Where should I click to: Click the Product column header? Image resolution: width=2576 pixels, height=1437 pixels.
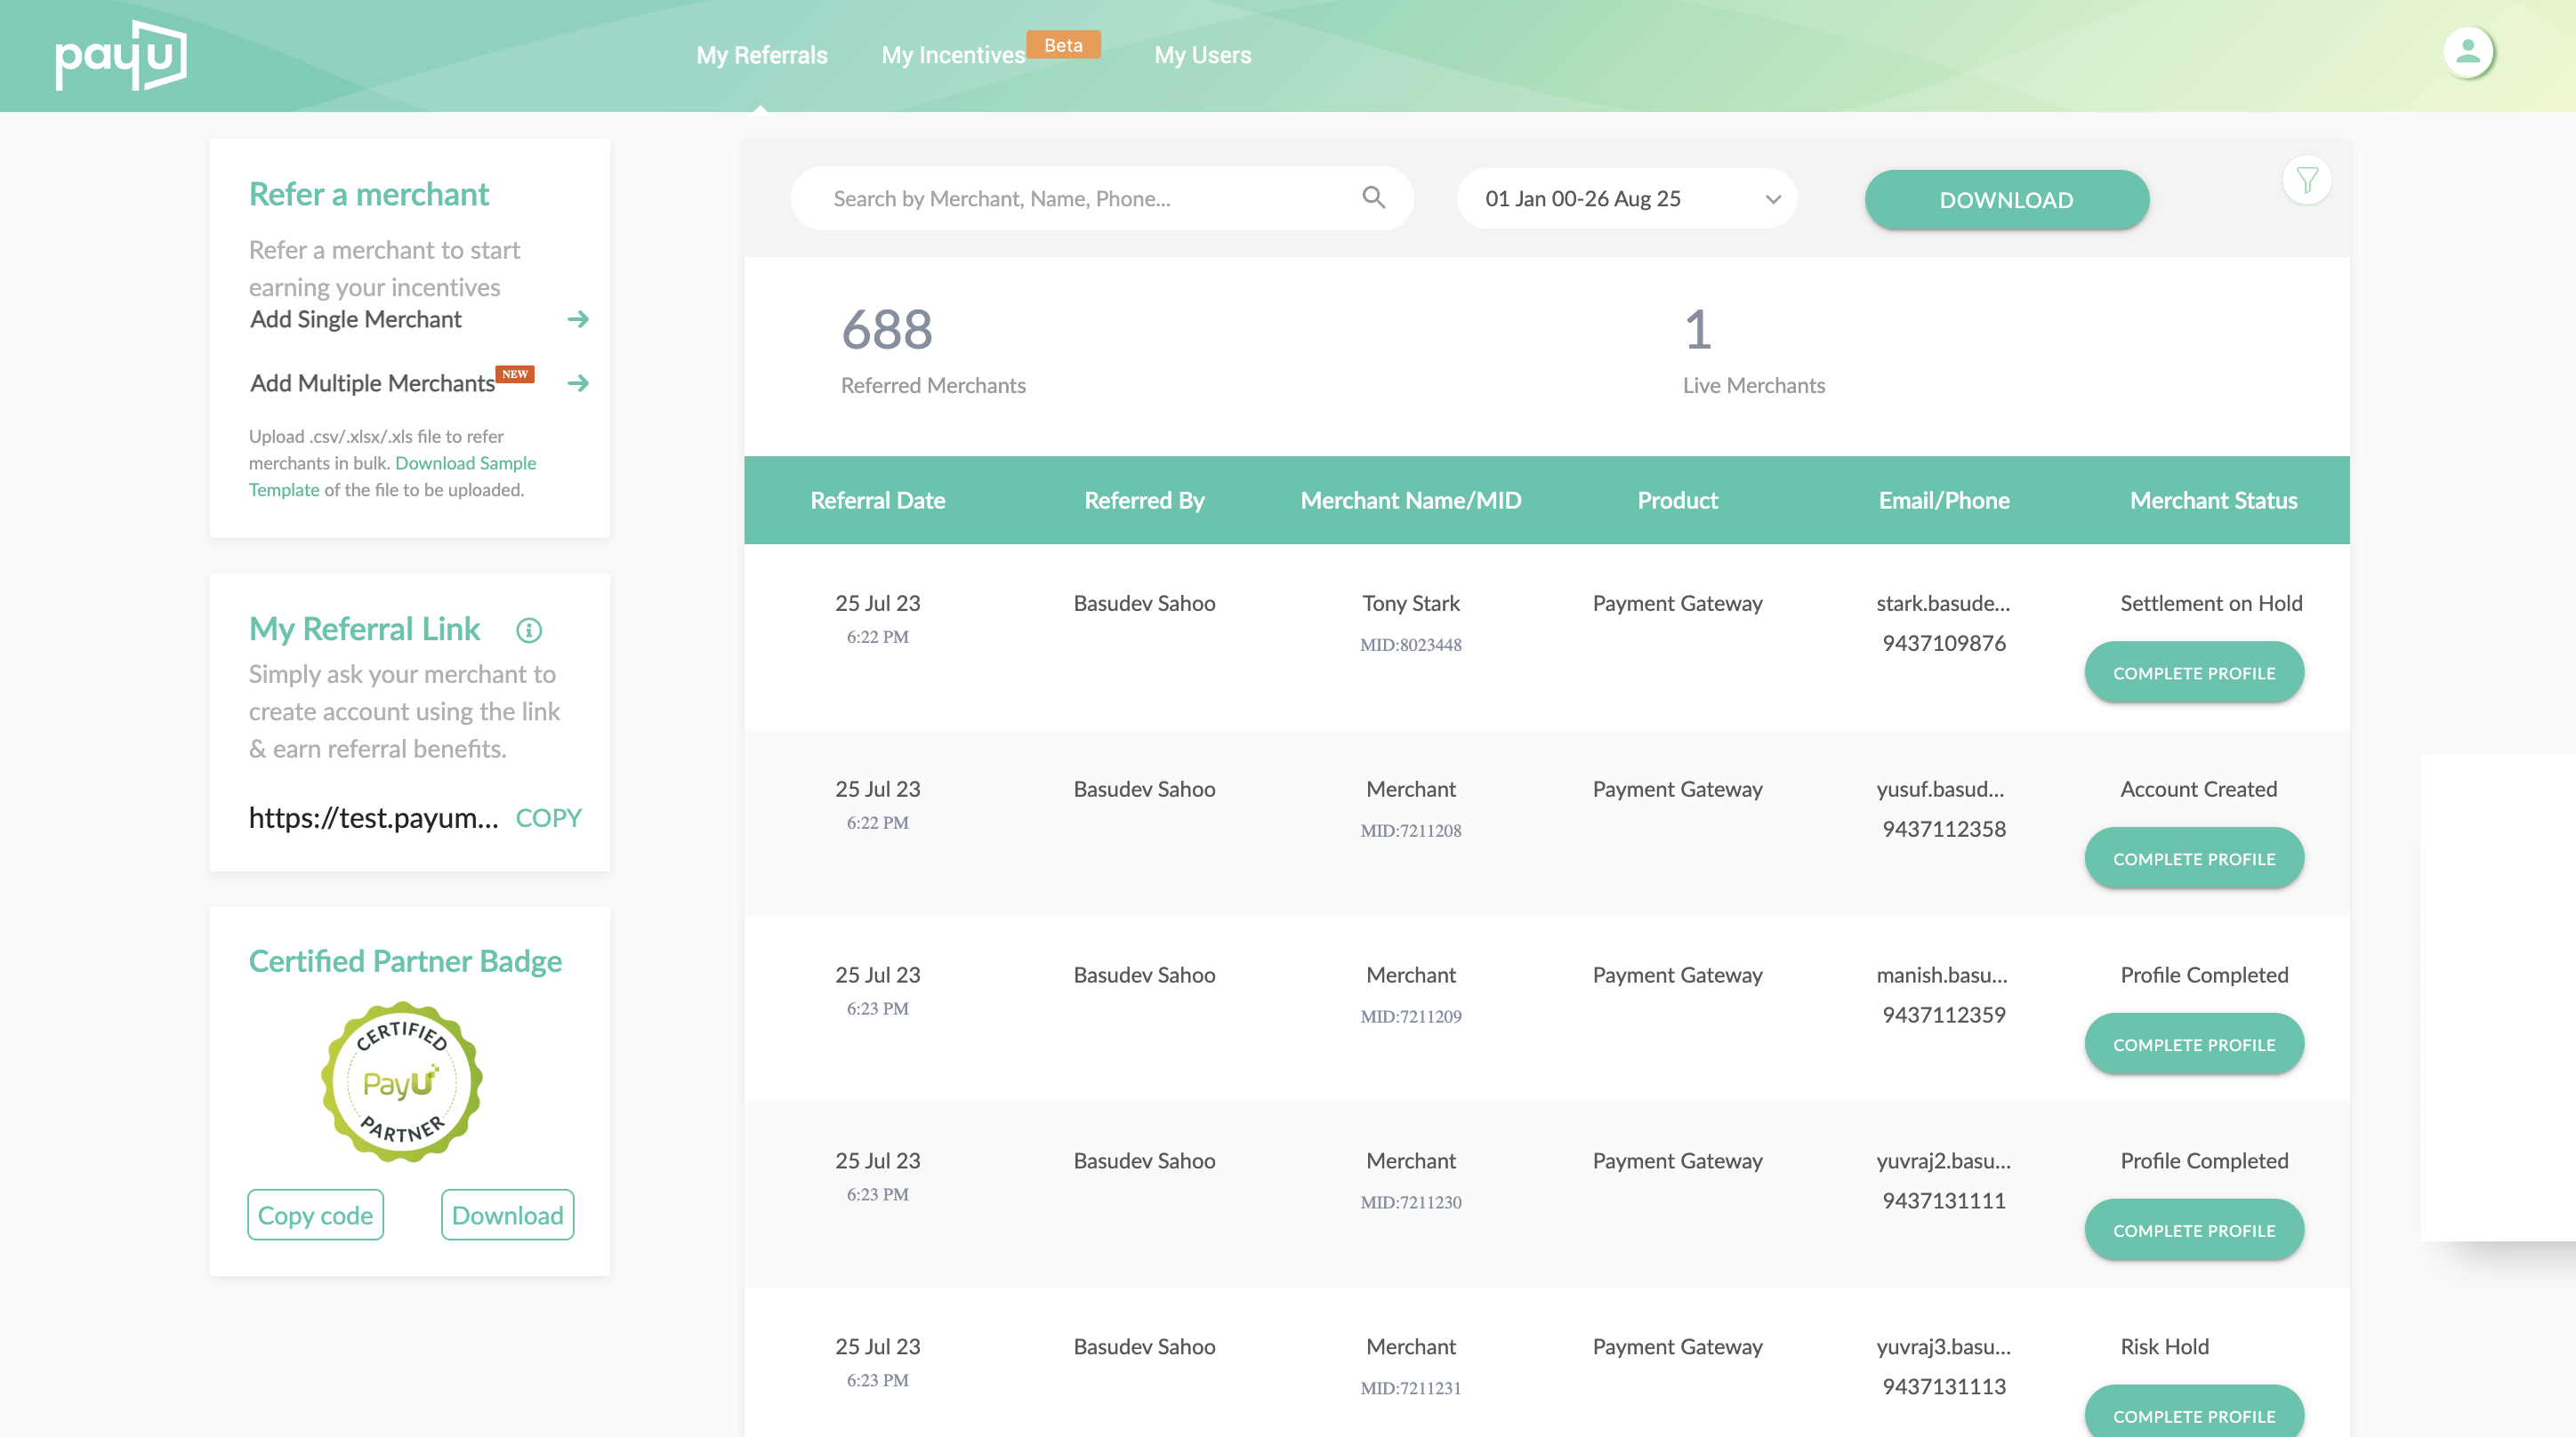pos(1677,500)
